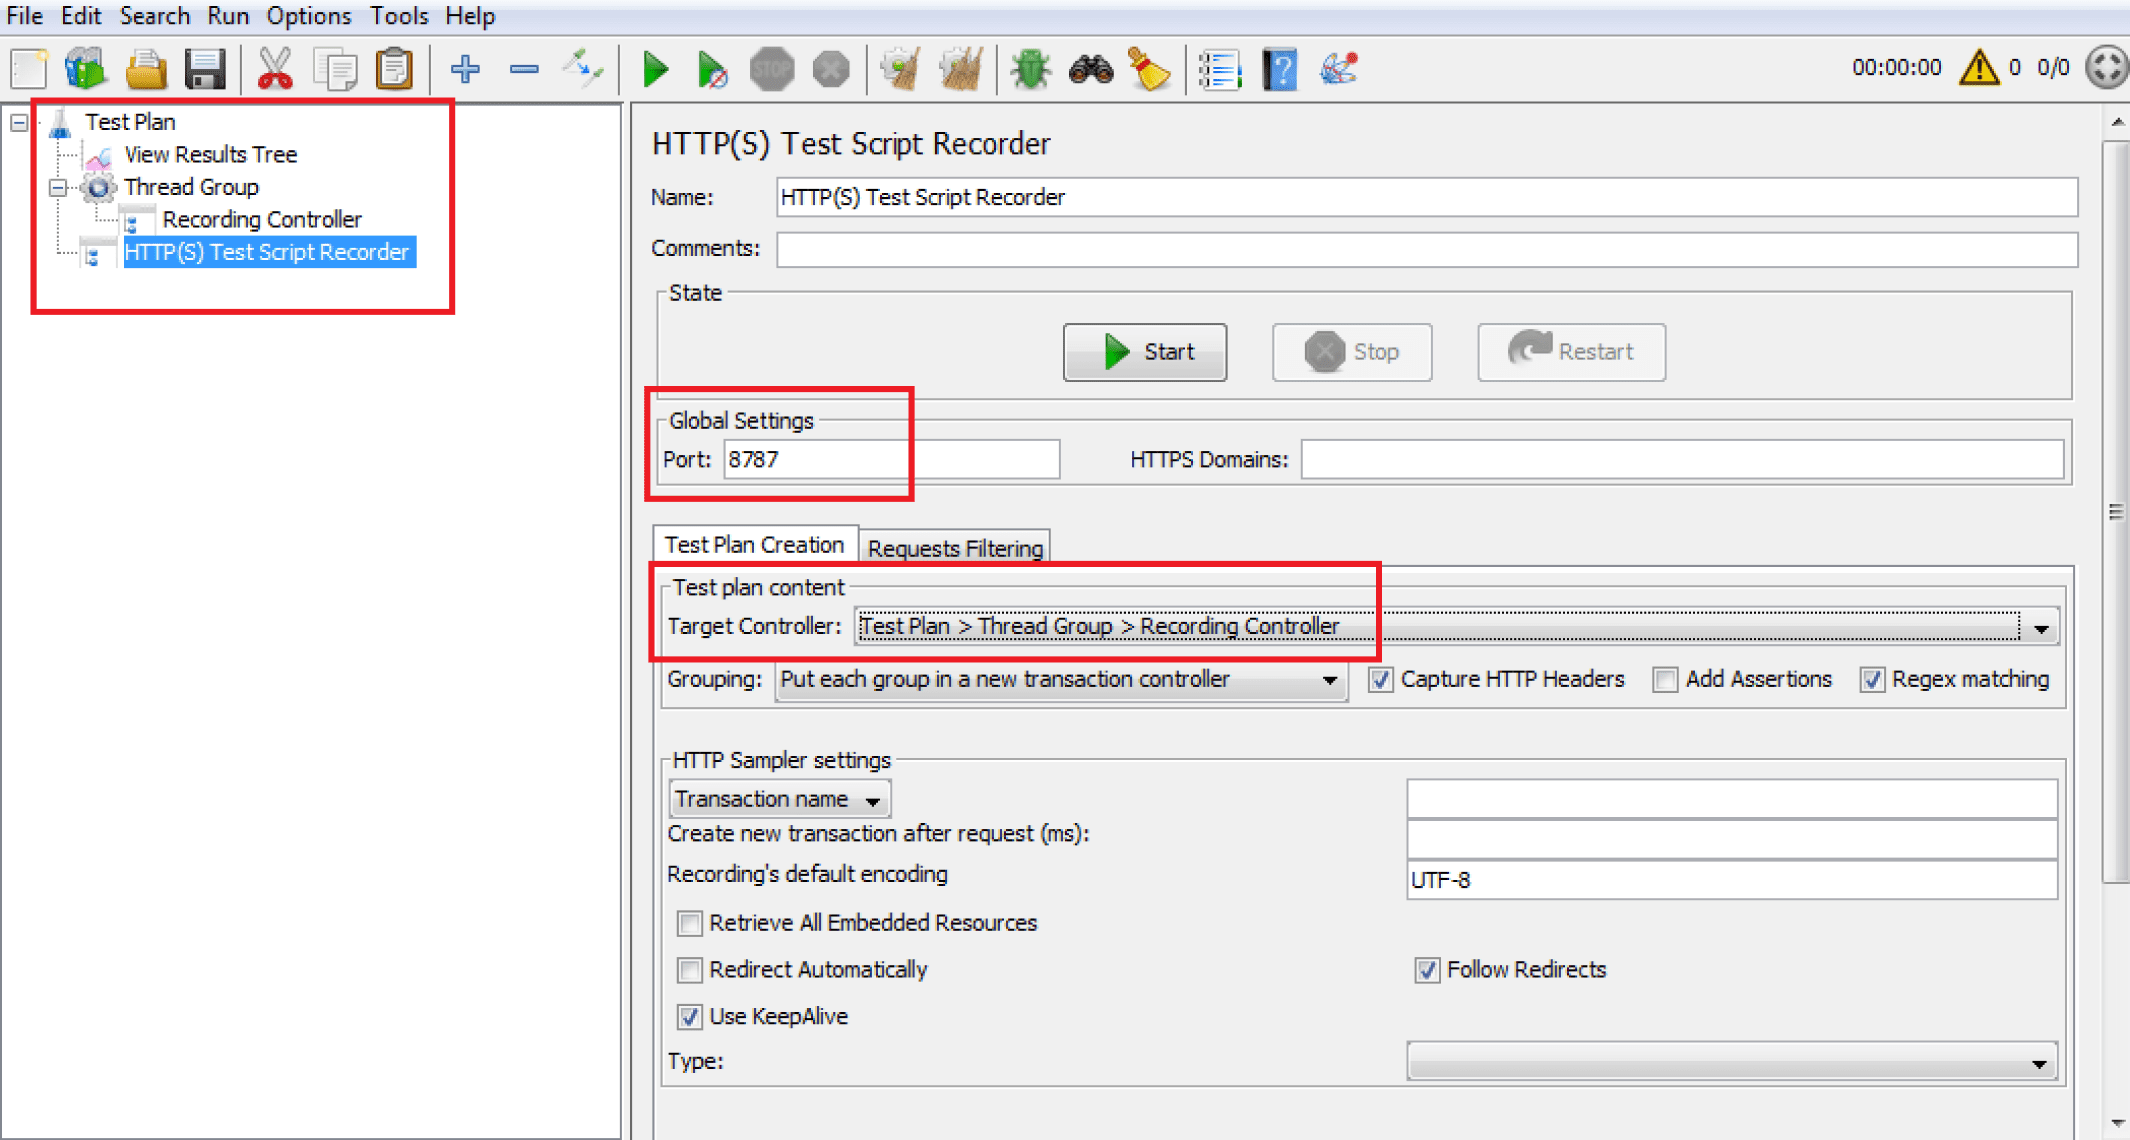Select Recording Controller in tree
Screen dimensions: 2130x1140
262,220
